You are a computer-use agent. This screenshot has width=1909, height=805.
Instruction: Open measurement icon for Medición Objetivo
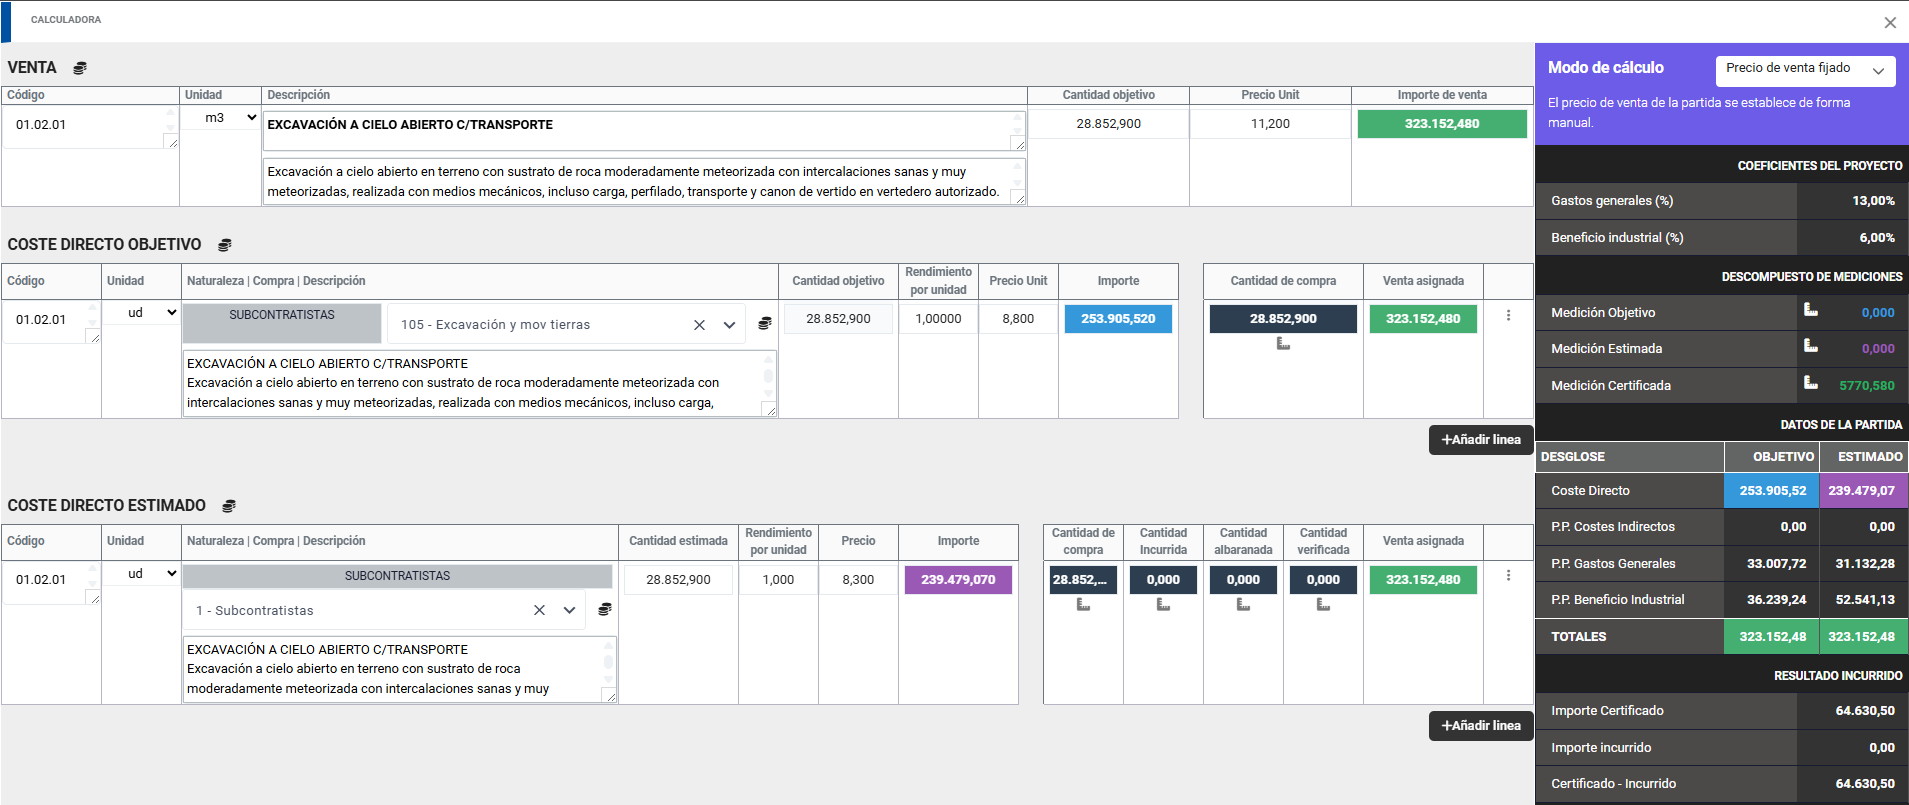point(1810,310)
